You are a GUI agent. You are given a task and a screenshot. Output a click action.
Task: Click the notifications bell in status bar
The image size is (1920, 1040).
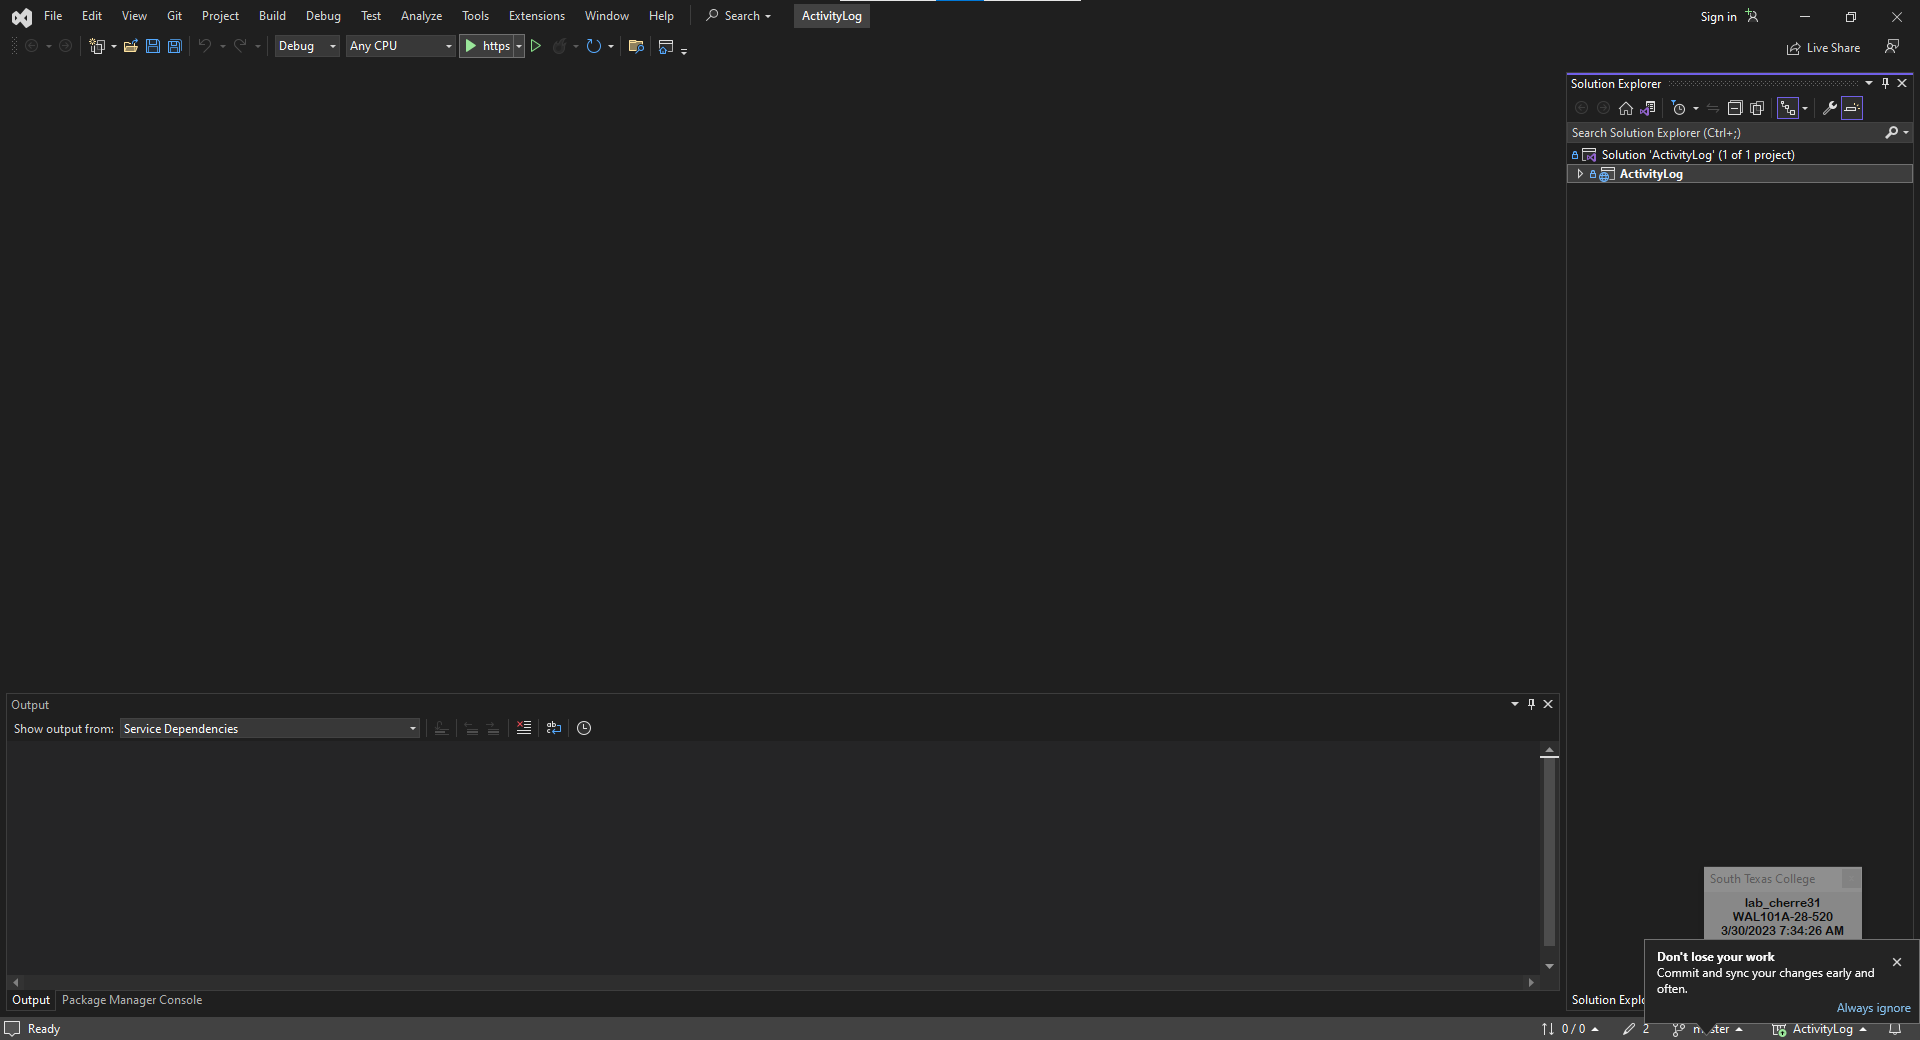(1895, 1029)
